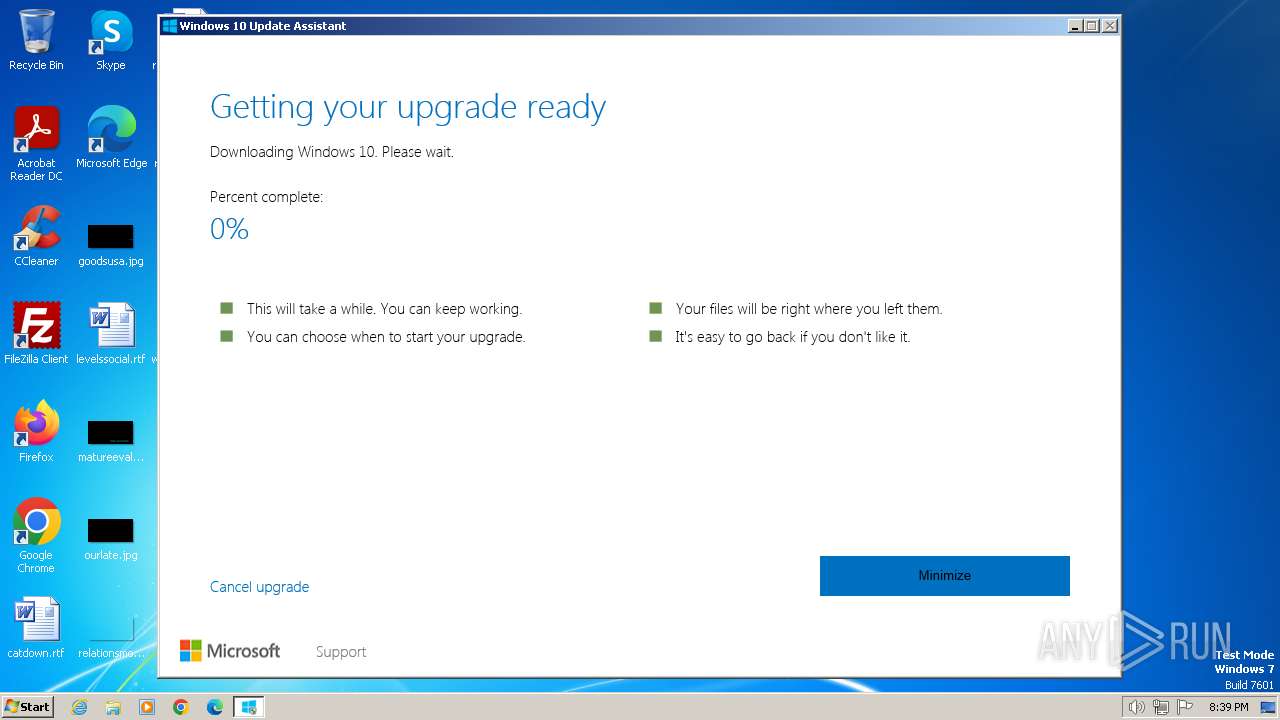Open the Start menu
The image size is (1280, 720).
[x=28, y=707]
